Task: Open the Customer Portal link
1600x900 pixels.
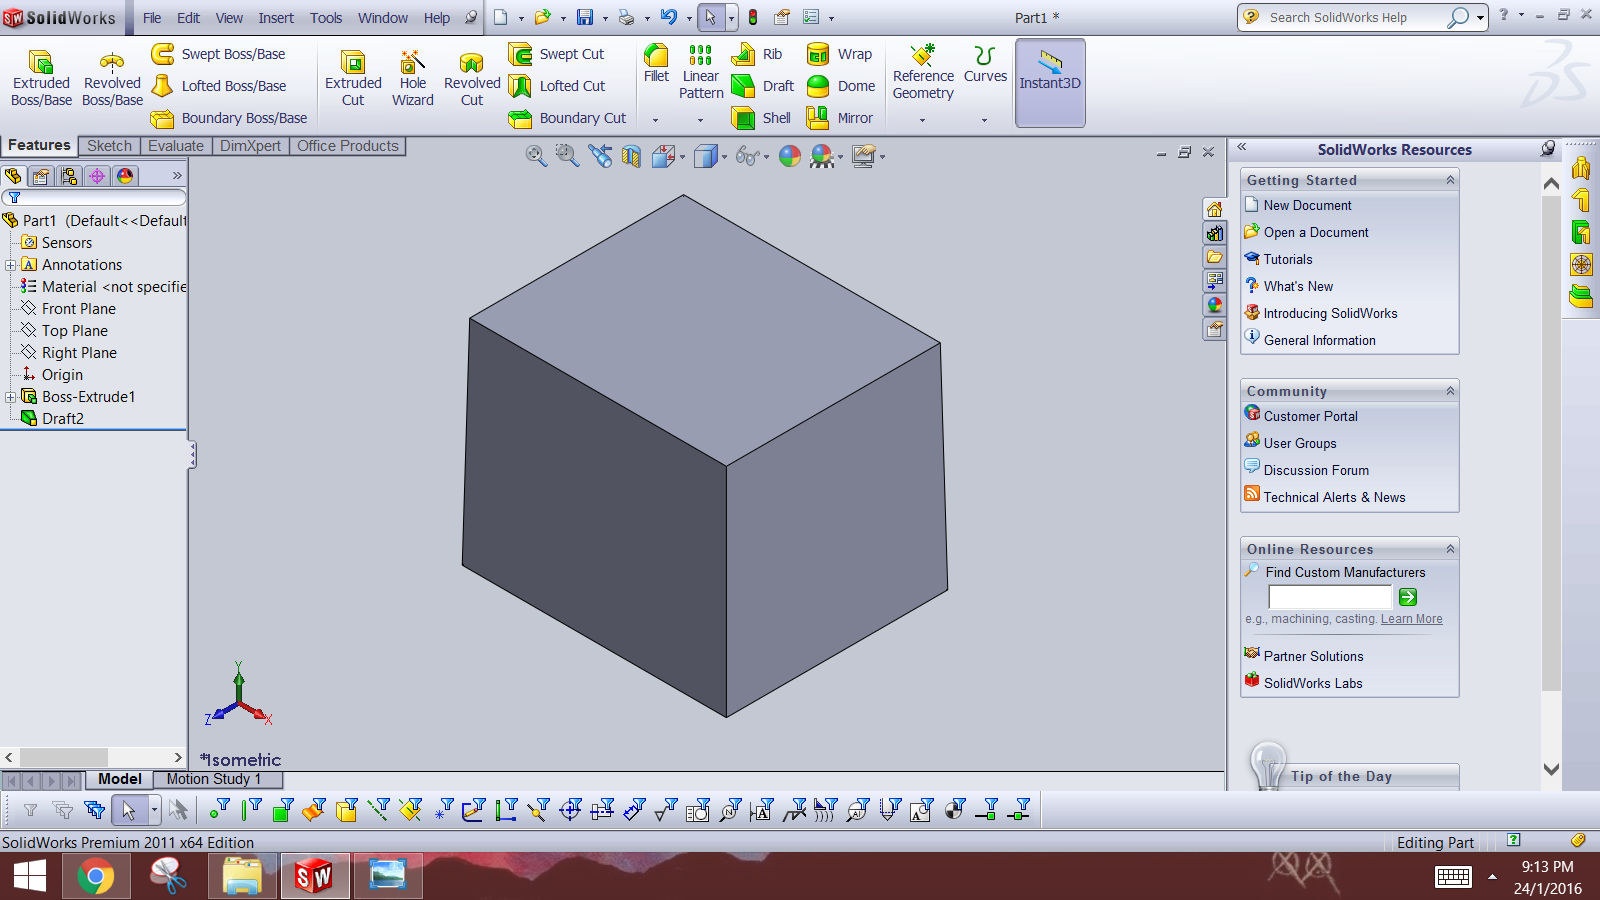Action: 1310,416
